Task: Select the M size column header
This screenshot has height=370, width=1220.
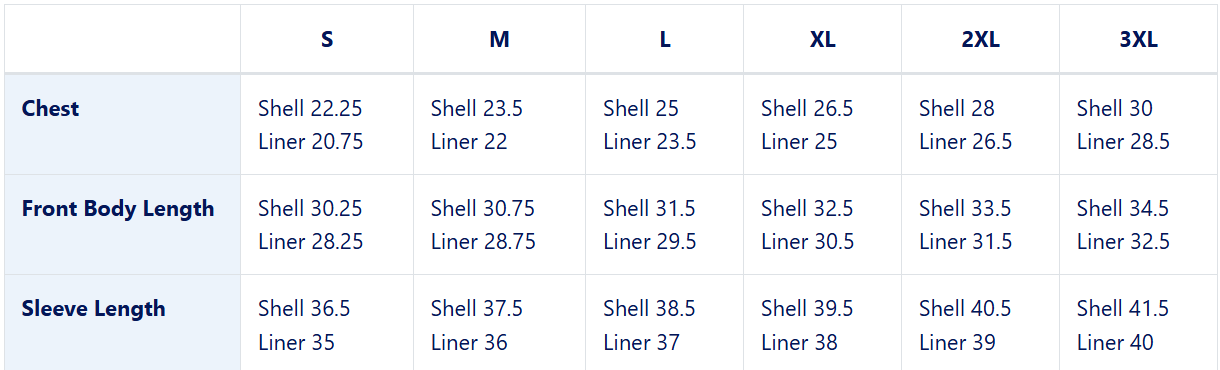Action: [500, 40]
